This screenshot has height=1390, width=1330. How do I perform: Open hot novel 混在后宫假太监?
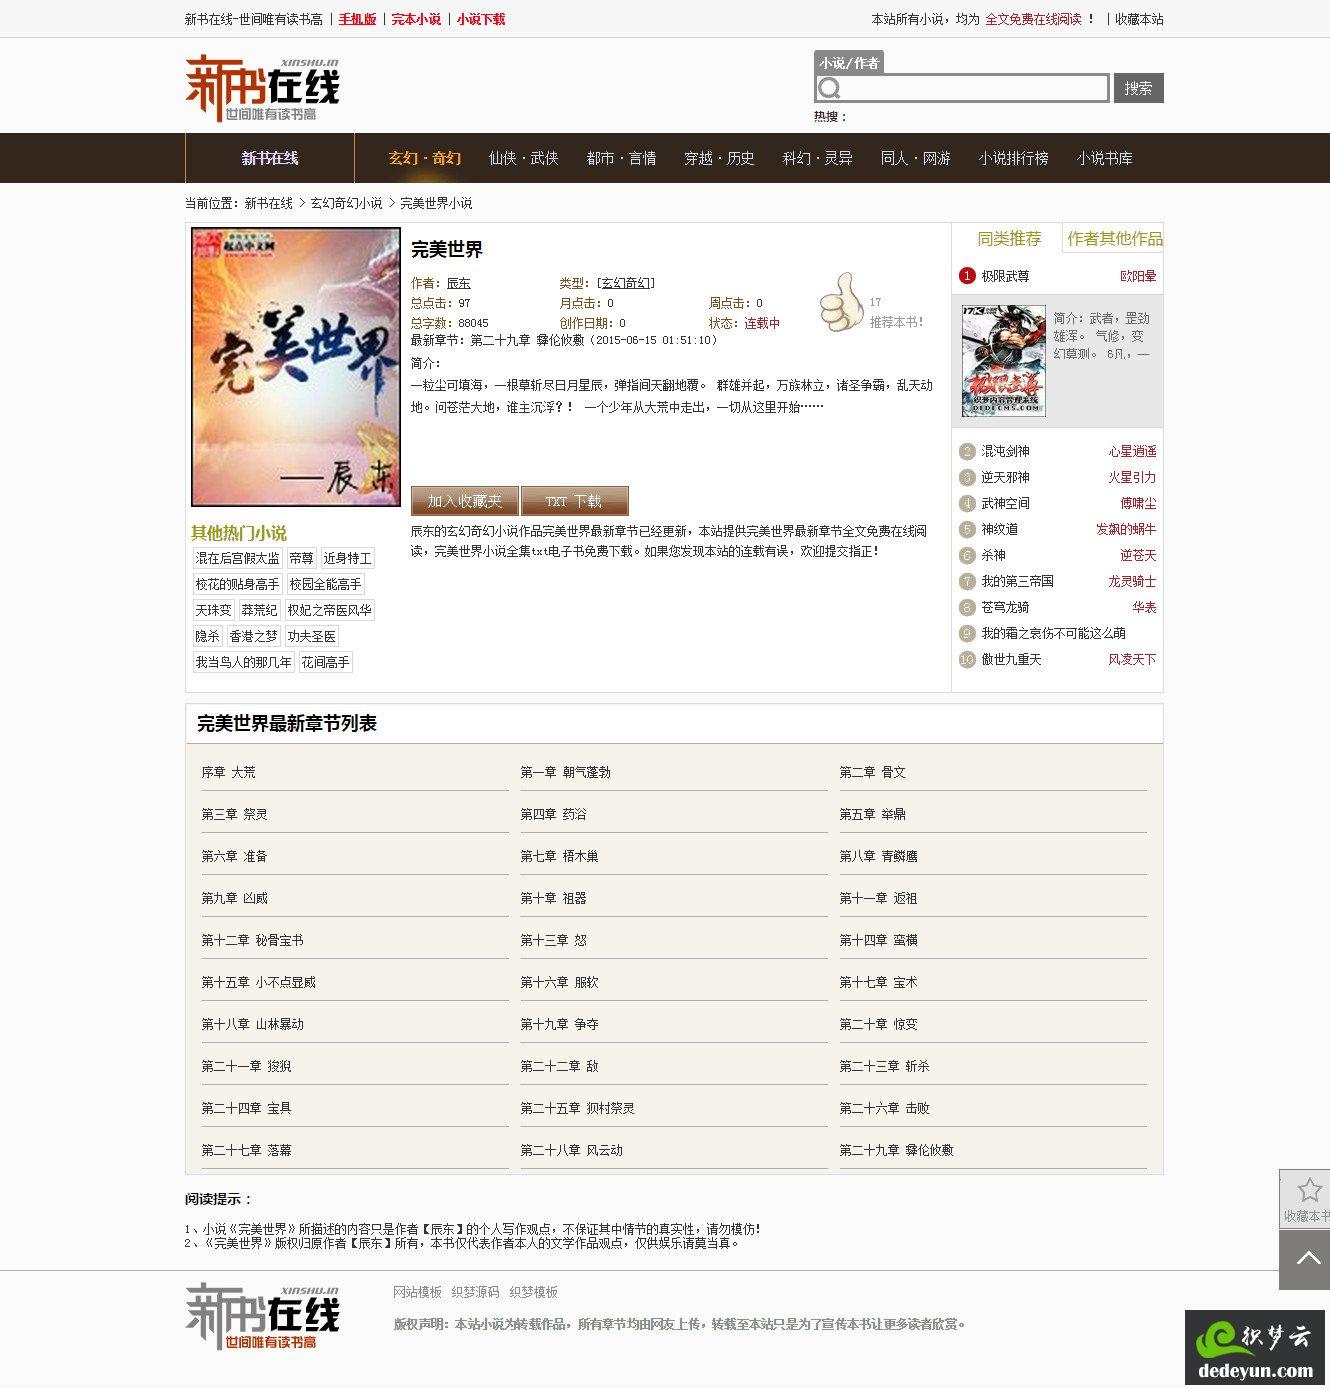coord(237,558)
